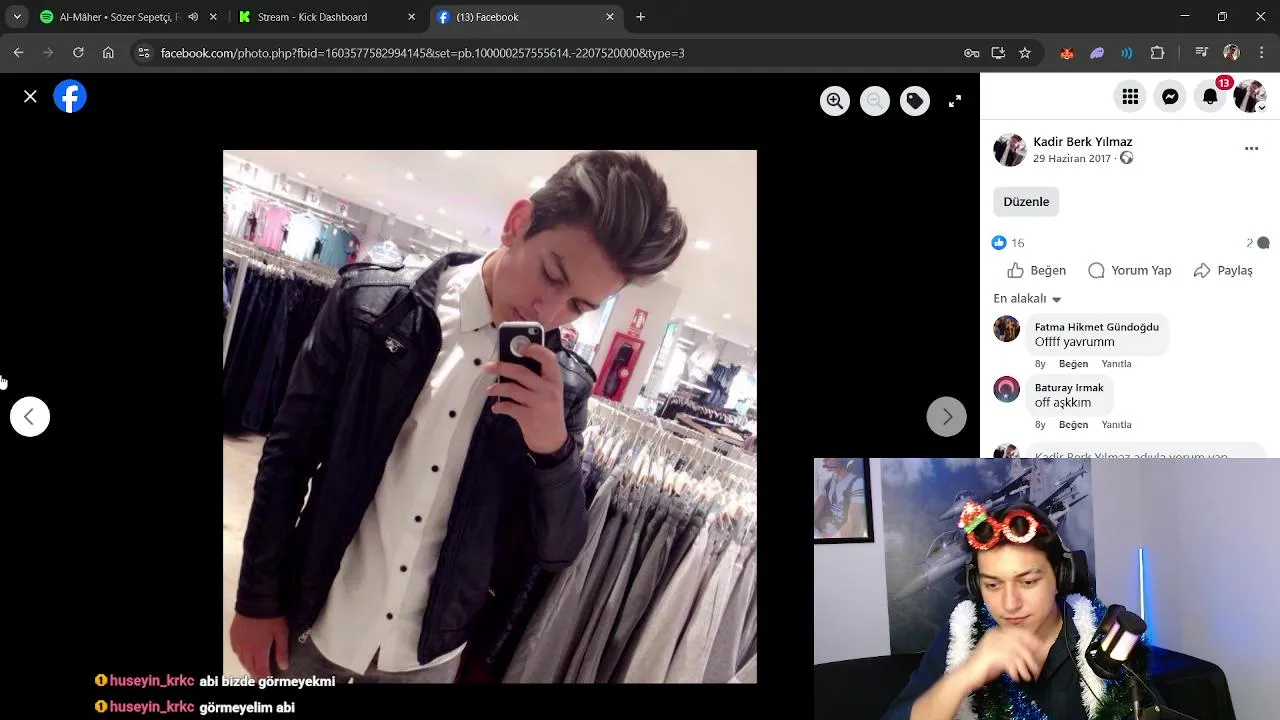1280x720 pixels.
Task: Click install app icon in address bar
Action: 998,53
